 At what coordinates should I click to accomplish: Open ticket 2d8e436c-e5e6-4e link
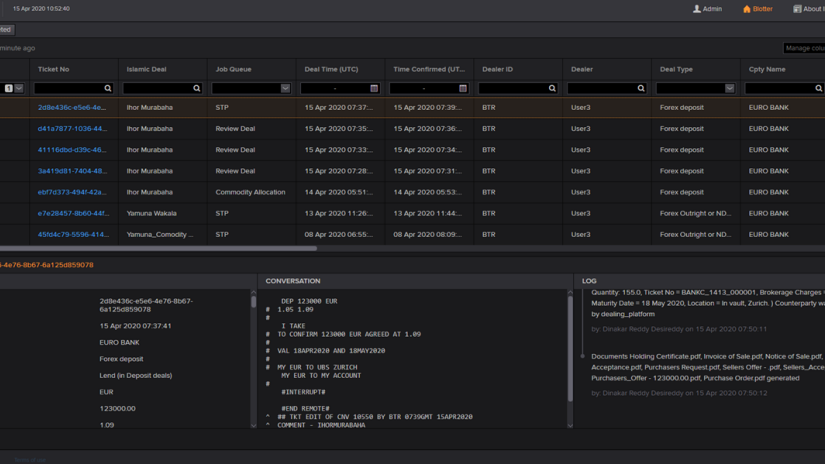point(72,107)
